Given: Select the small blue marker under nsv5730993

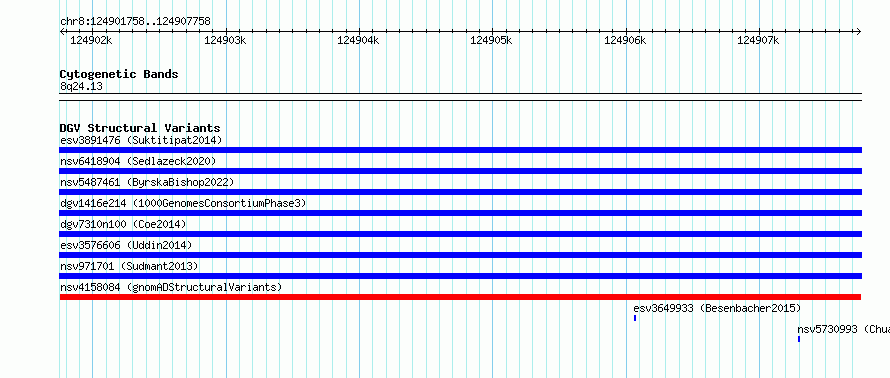Looking at the screenshot, I should click(799, 339).
